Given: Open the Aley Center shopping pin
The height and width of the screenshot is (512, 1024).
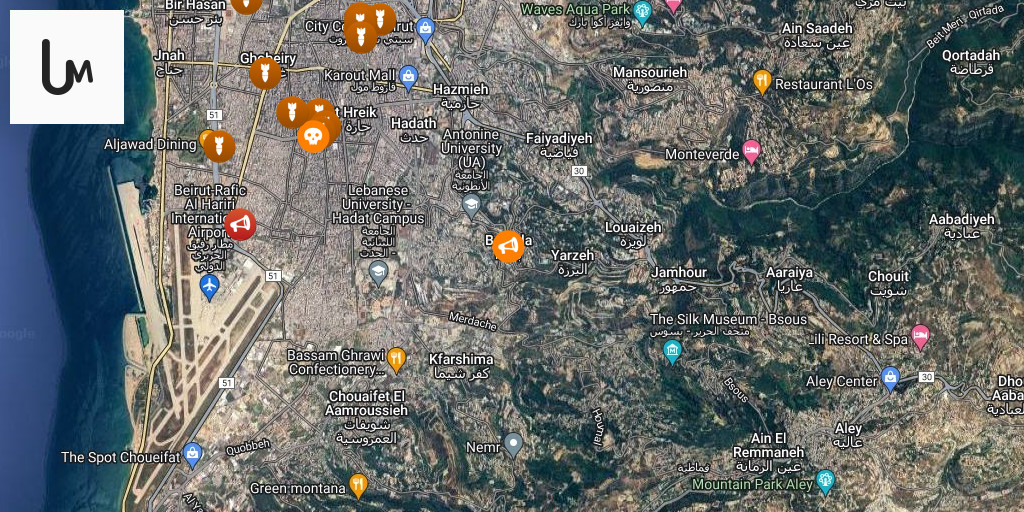Looking at the screenshot, I should (x=890, y=379).
